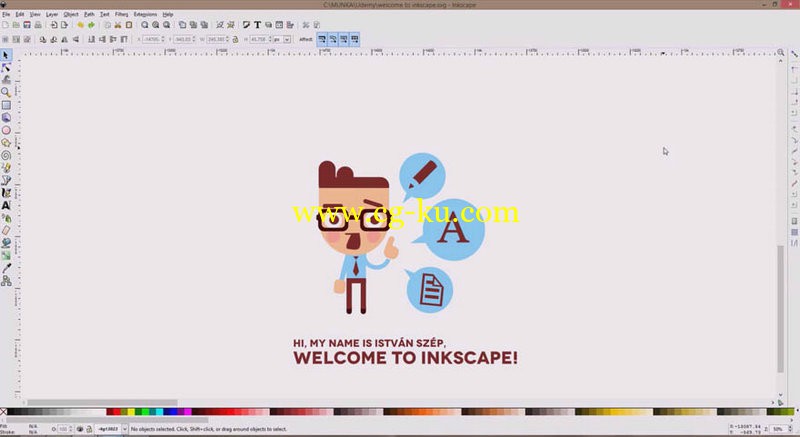Toggle second Affect option button
This screenshot has width=800, height=437.
(x=333, y=39)
